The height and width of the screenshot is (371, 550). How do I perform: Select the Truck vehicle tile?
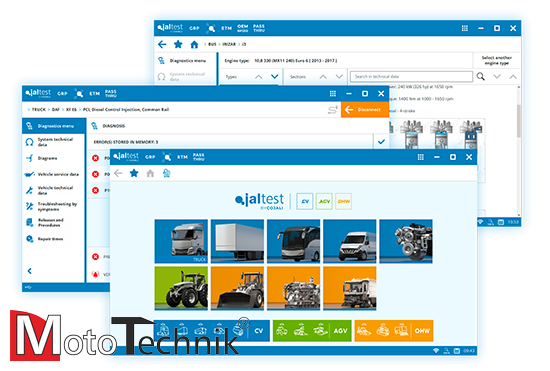click(x=181, y=241)
